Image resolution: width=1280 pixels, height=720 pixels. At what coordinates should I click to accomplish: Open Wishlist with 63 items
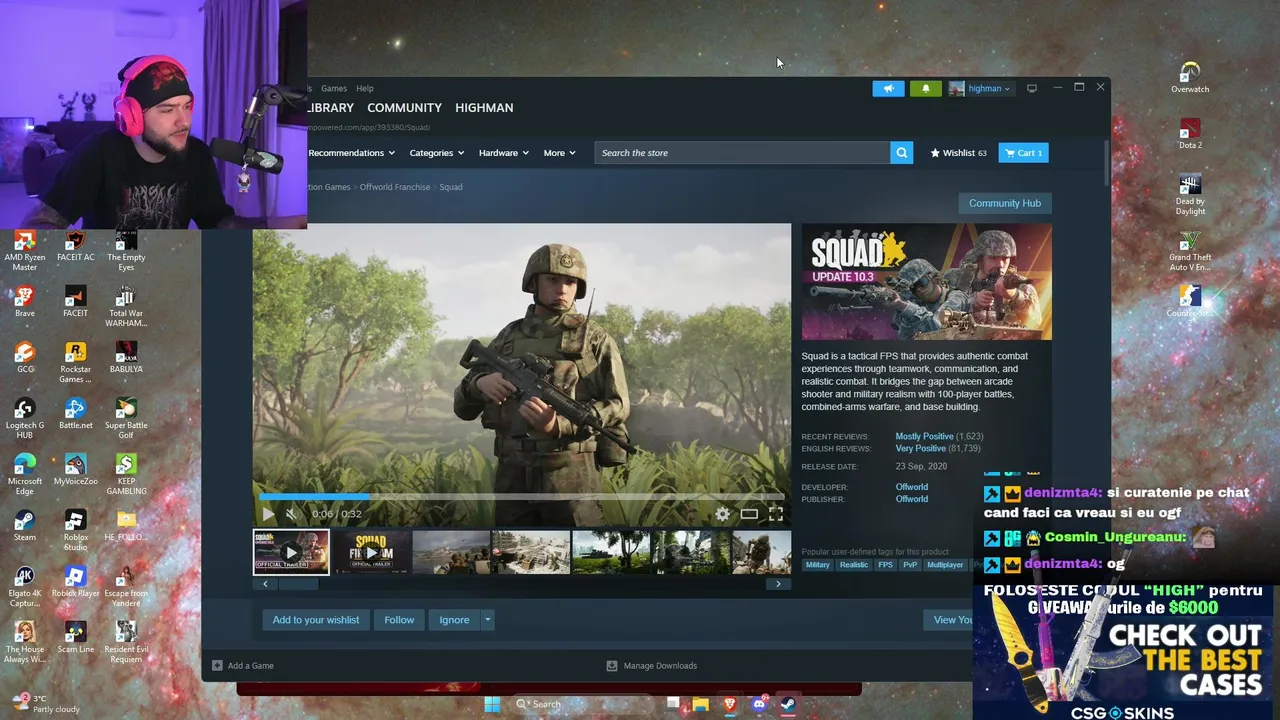point(958,153)
